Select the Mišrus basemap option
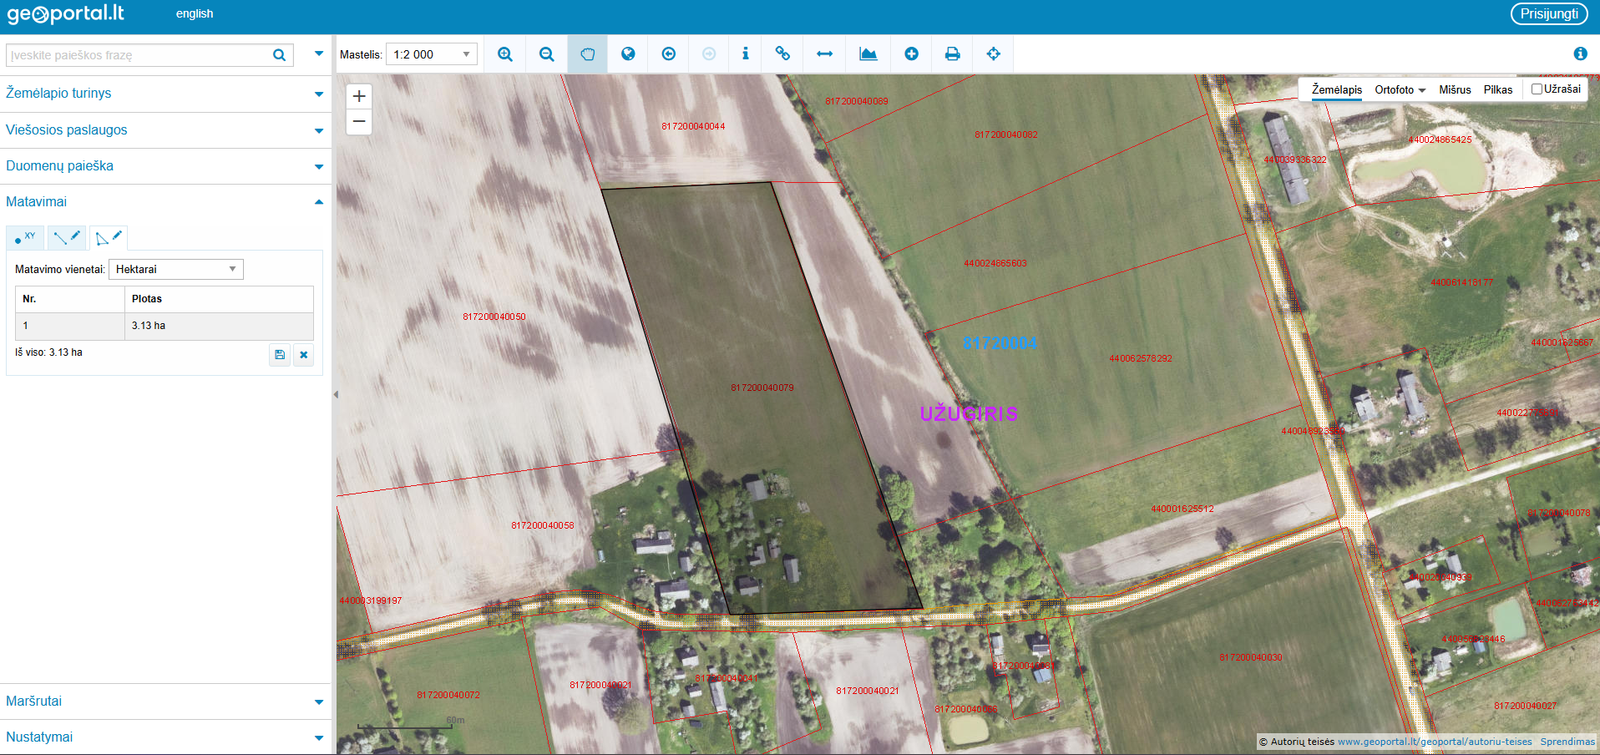 (1454, 90)
